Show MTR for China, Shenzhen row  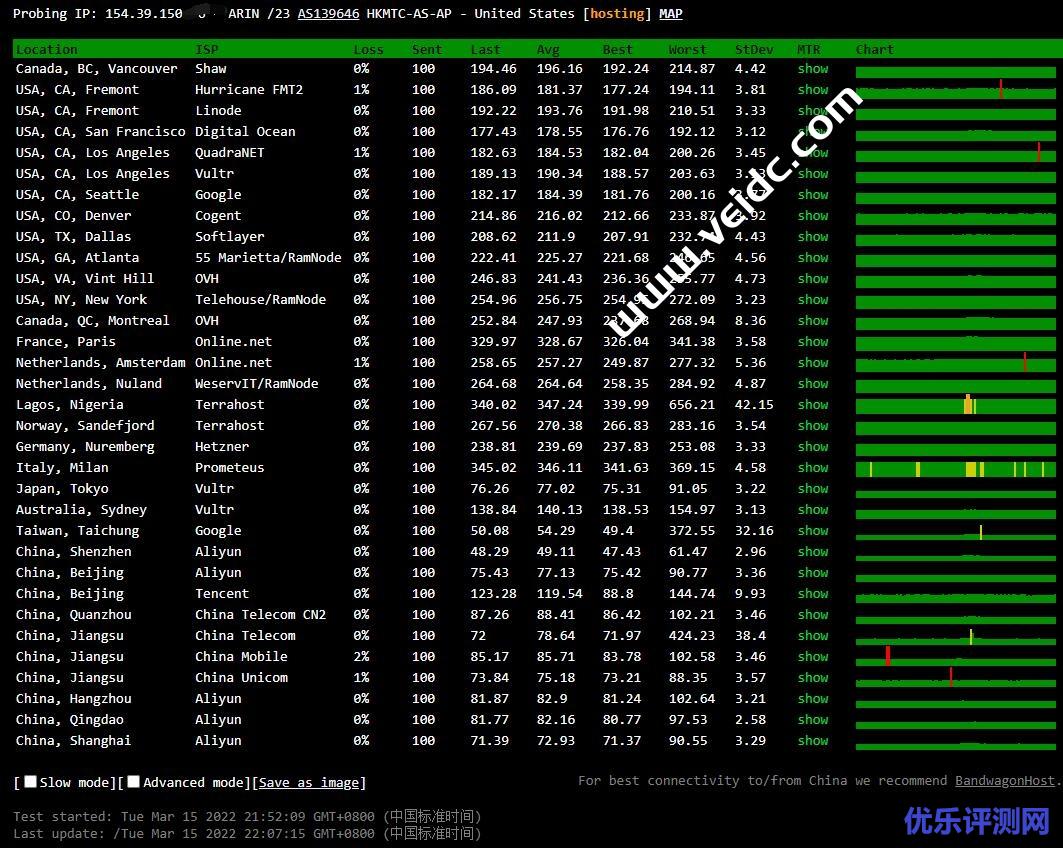[x=813, y=552]
